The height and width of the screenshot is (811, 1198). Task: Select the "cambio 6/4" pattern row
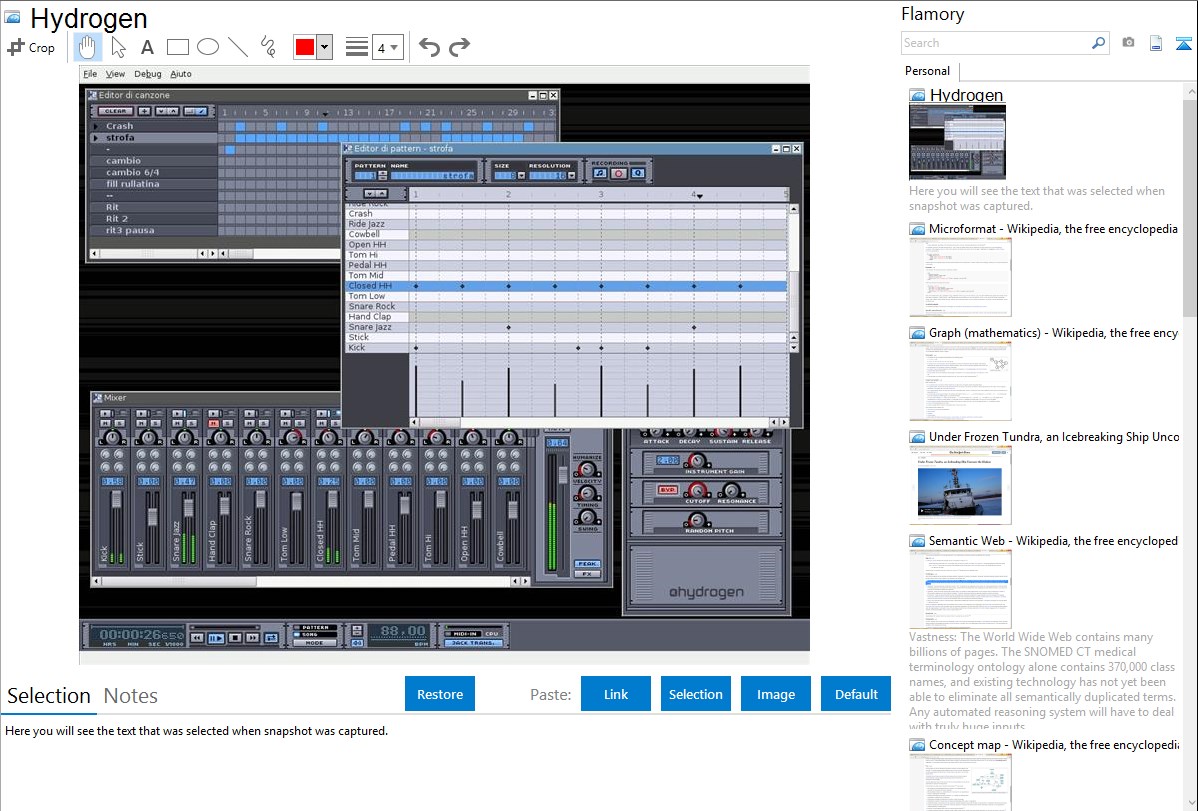[153, 173]
